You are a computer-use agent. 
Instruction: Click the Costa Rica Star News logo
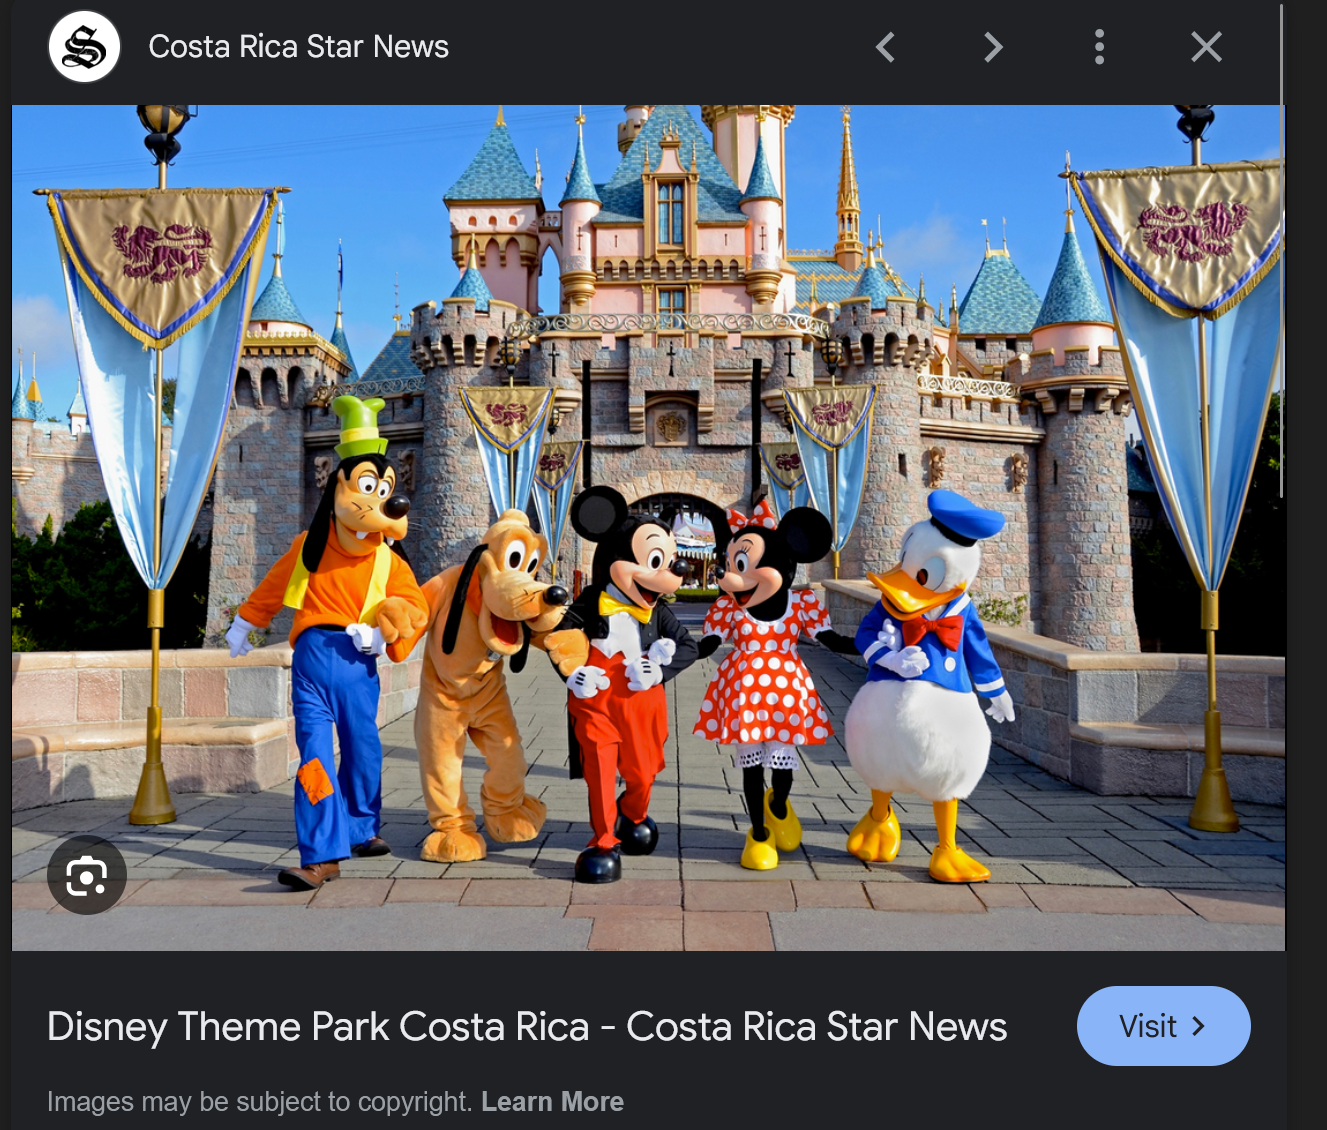click(84, 47)
